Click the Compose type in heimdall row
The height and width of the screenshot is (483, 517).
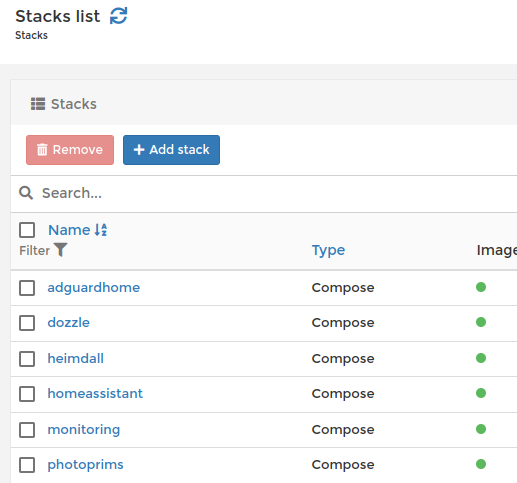pyautogui.click(x=343, y=359)
